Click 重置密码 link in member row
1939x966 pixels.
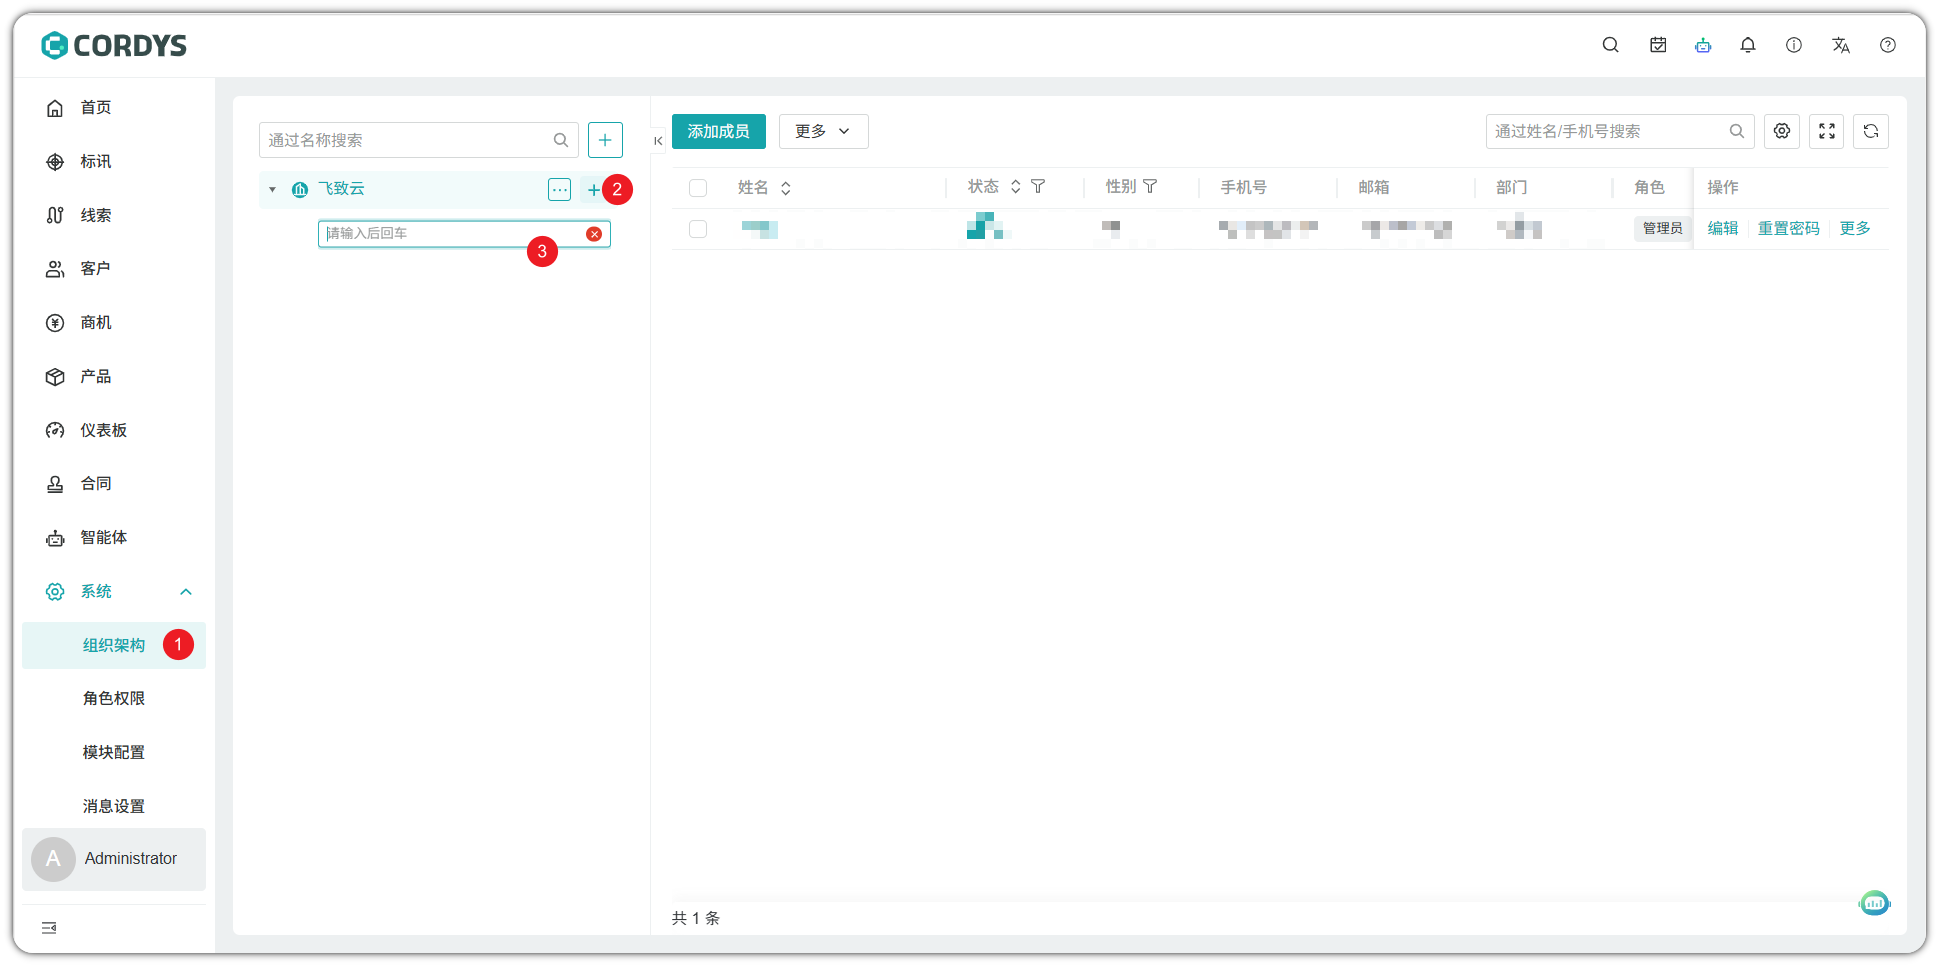click(x=1788, y=229)
